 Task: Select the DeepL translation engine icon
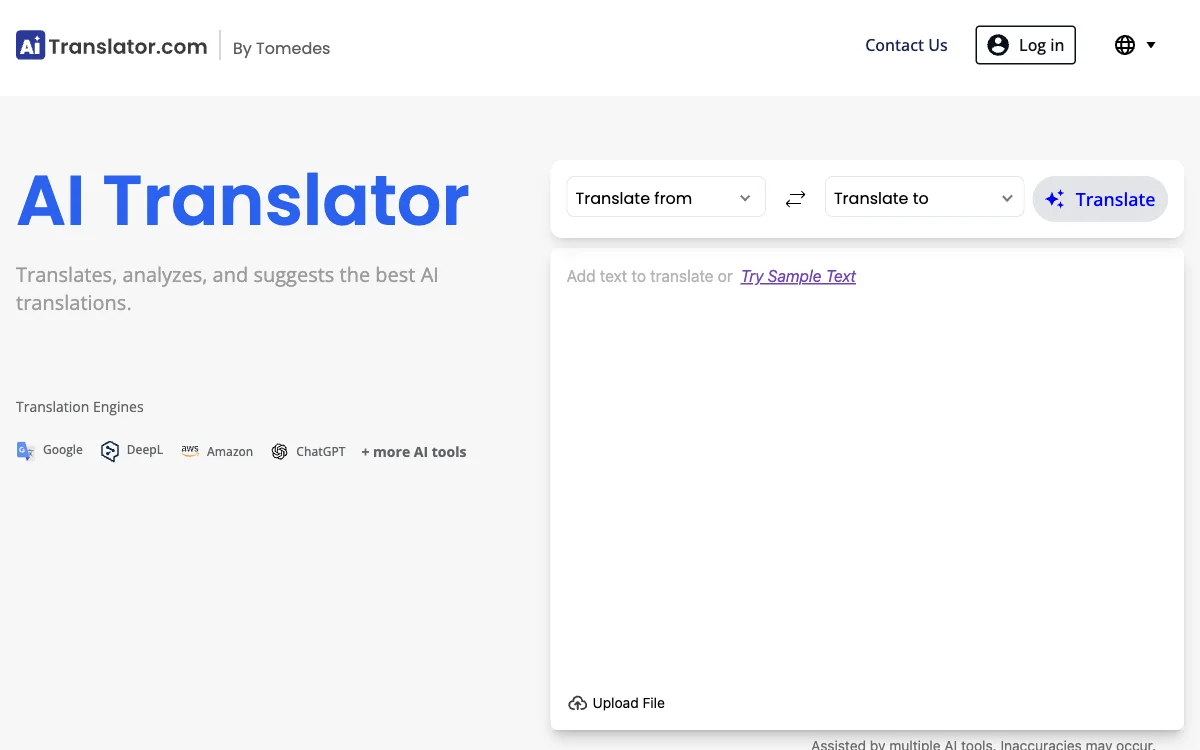click(x=110, y=450)
